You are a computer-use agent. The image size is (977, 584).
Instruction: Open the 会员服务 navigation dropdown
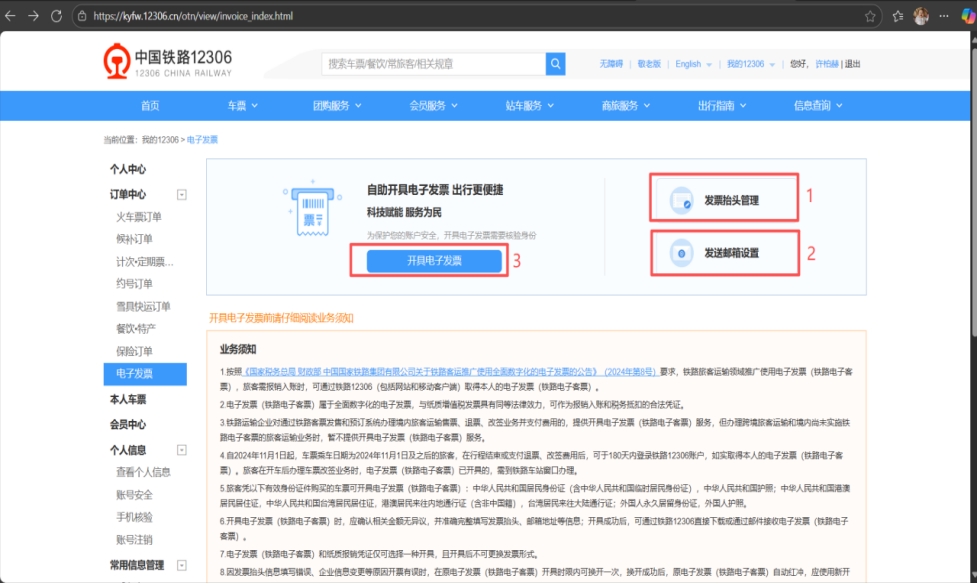[x=433, y=106]
